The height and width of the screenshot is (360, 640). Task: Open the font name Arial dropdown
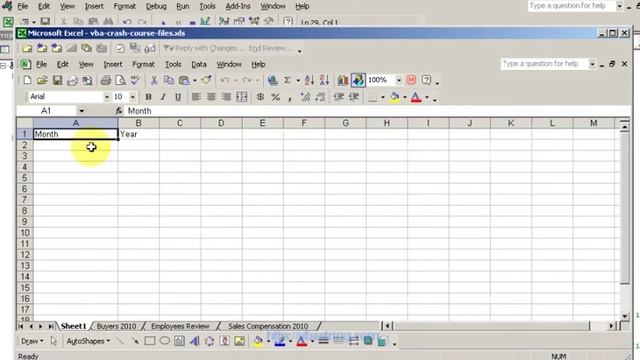point(107,97)
